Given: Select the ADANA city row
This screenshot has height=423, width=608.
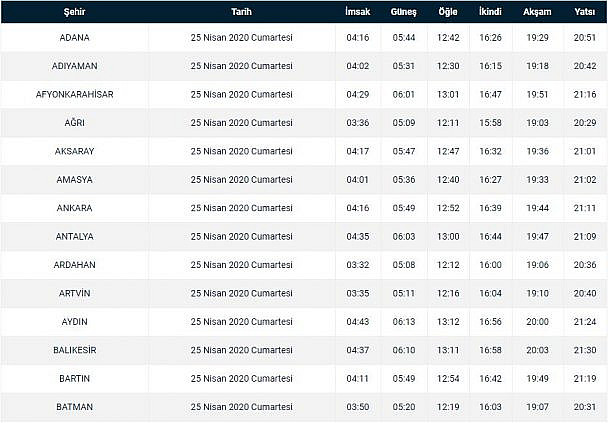Looking at the screenshot, I should click(74, 38).
